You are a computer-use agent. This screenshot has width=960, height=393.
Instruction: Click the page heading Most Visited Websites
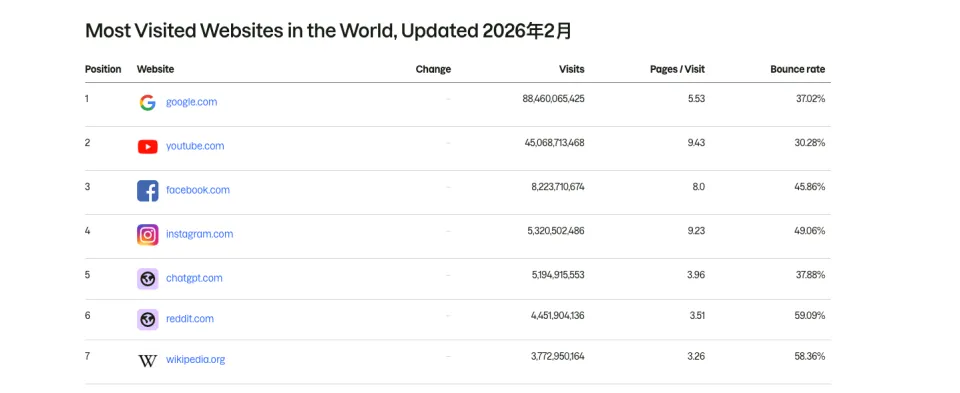pyautogui.click(x=328, y=31)
